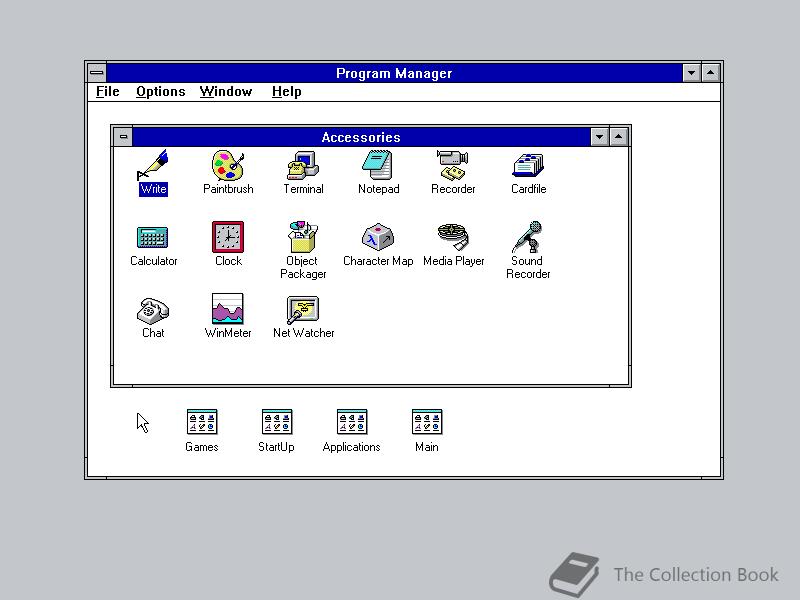Click the Character Map icon
The image size is (800, 600).
coord(378,237)
